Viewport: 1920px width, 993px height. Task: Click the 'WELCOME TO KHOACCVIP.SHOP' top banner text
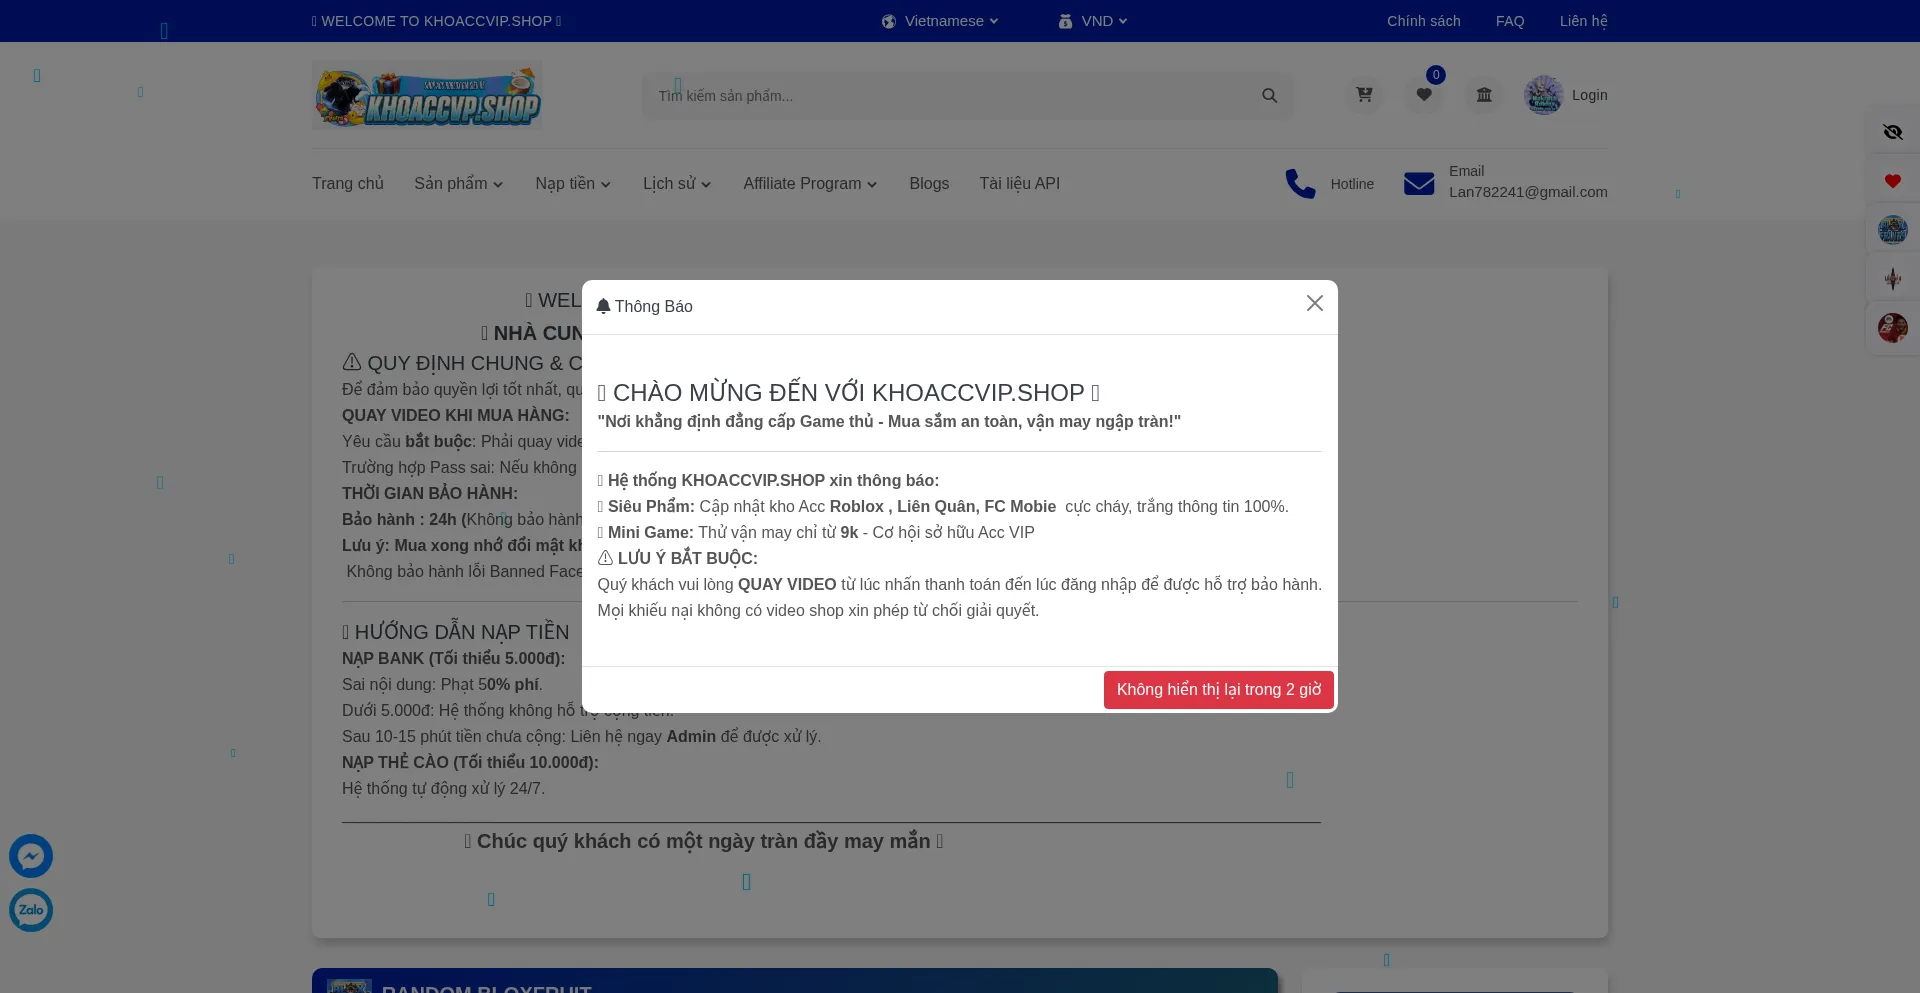pyautogui.click(x=437, y=21)
